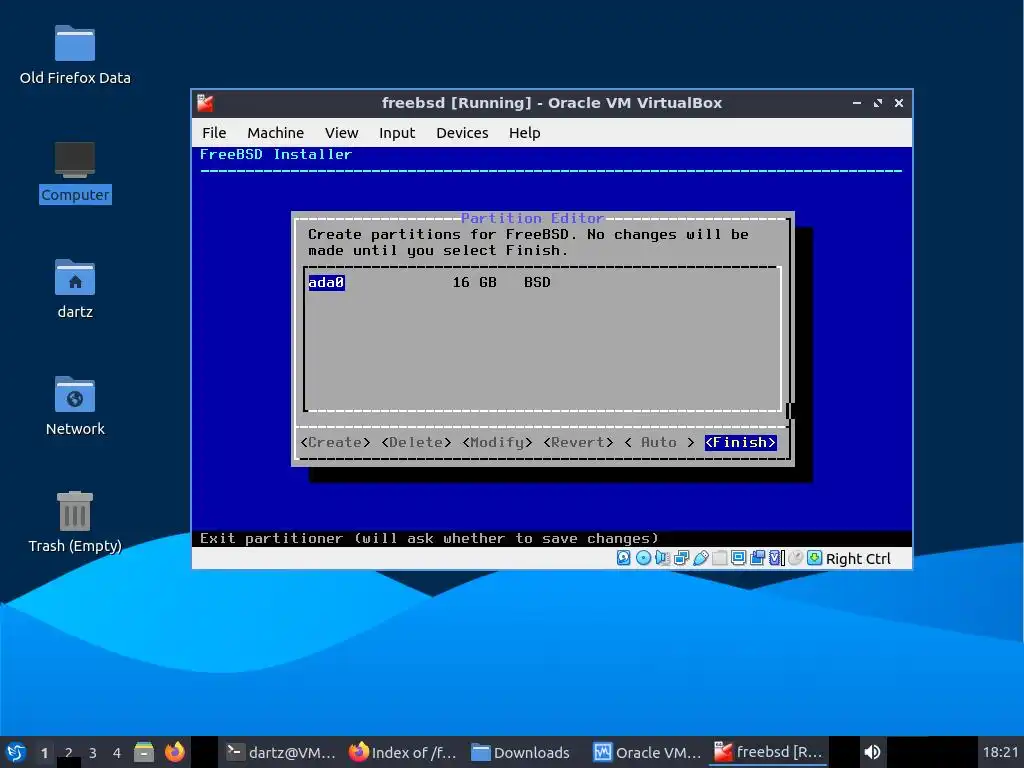This screenshot has width=1024, height=768.
Task: Click the display monitor icon in VirtualBox status bar
Action: (739, 558)
